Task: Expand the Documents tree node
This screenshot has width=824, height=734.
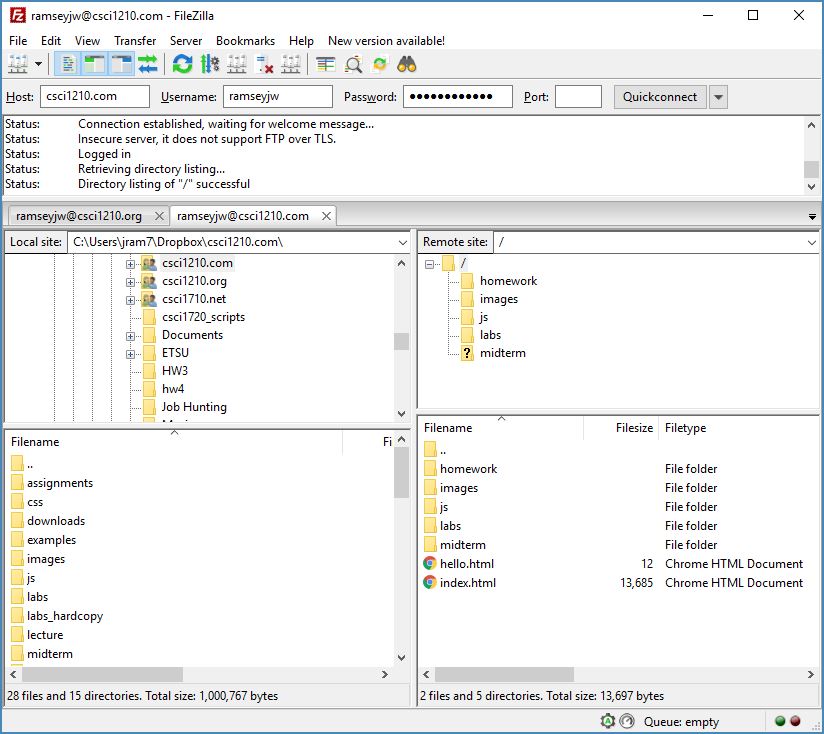Action: click(130, 336)
